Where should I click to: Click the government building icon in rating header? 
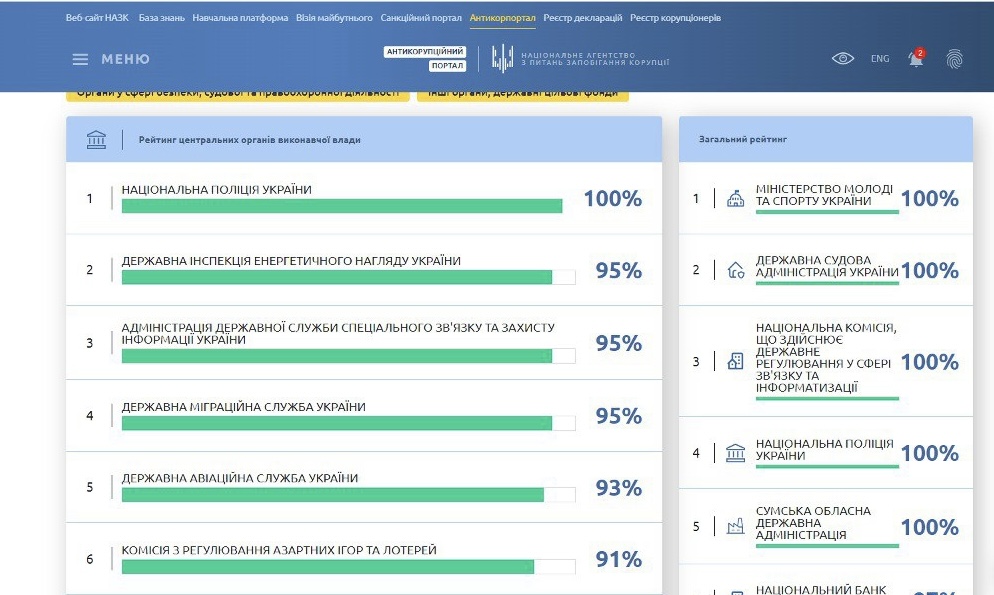(96, 139)
